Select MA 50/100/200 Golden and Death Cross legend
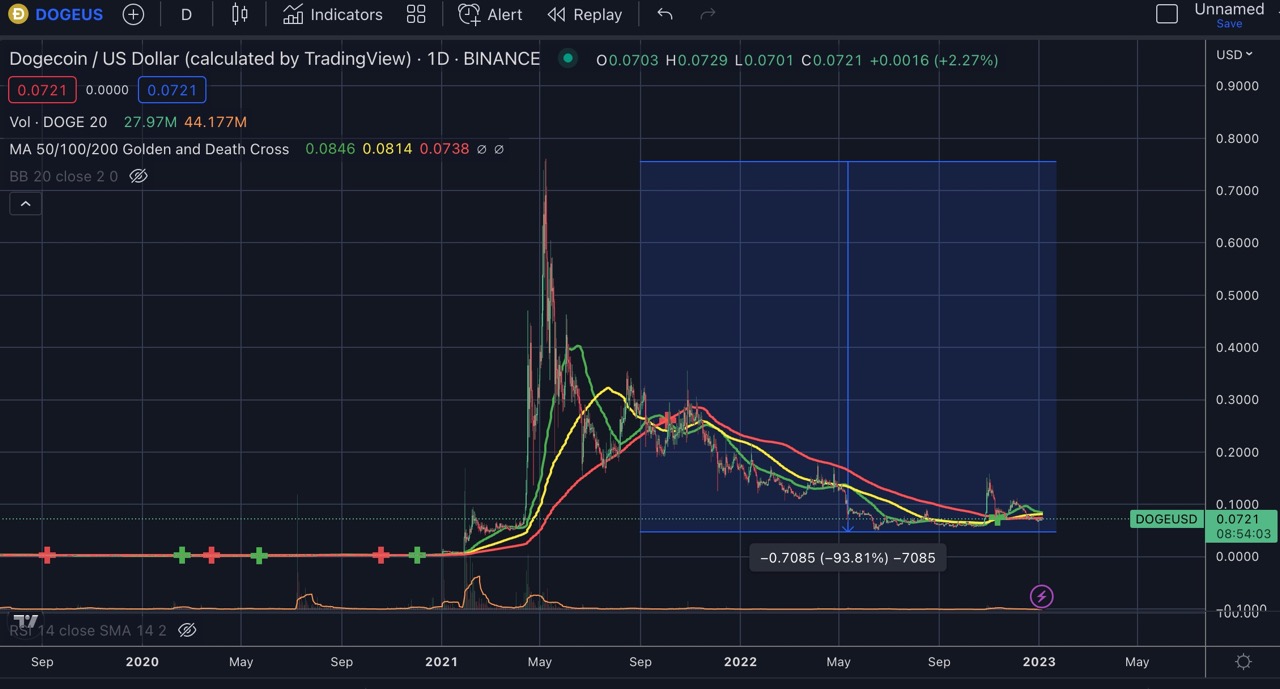Image resolution: width=1280 pixels, height=689 pixels. 149,149
